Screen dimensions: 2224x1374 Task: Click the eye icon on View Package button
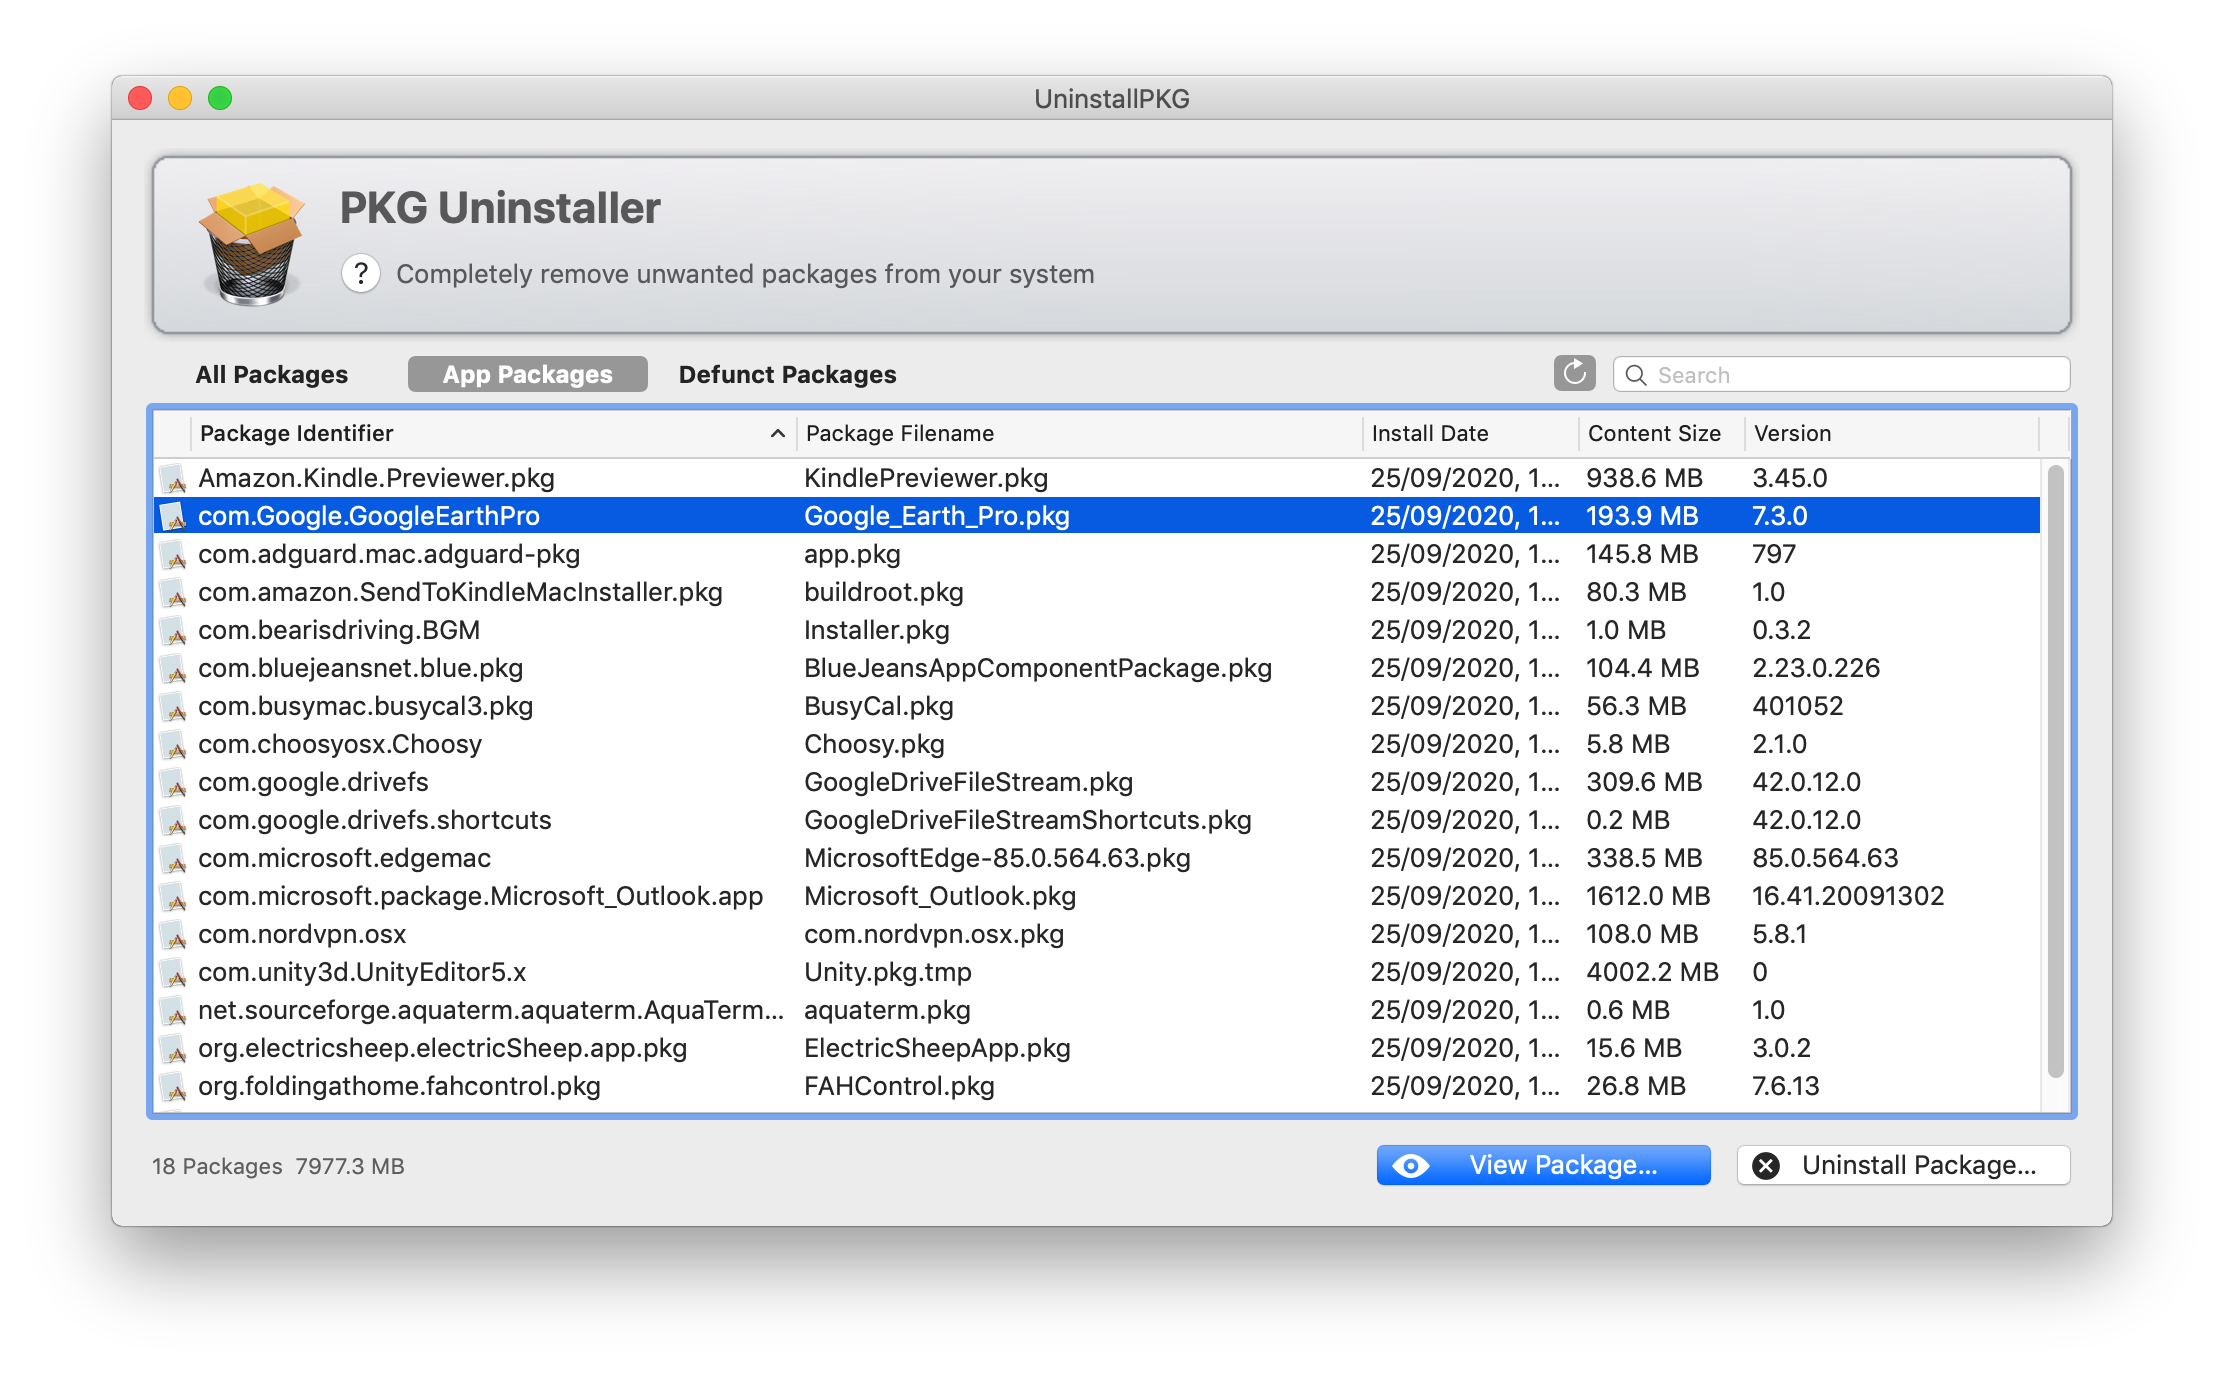tap(1406, 1163)
